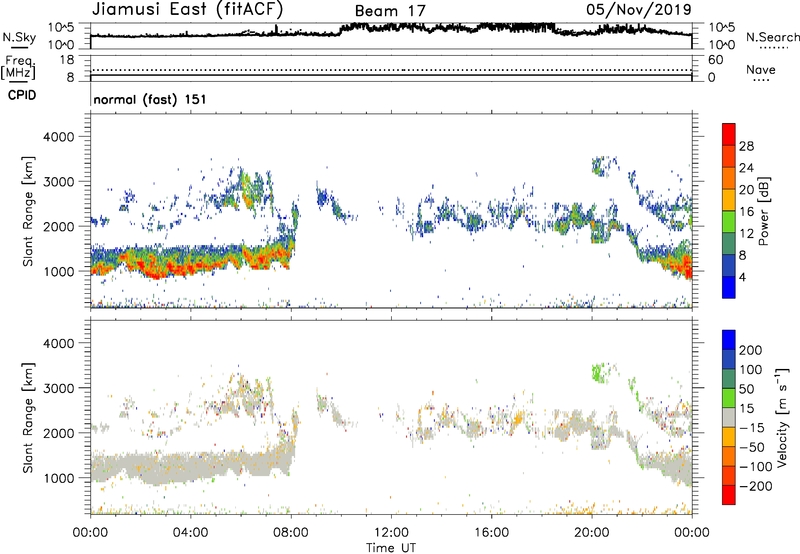
Task: Click the blue bottom of the power colorbar
Action: point(729,287)
